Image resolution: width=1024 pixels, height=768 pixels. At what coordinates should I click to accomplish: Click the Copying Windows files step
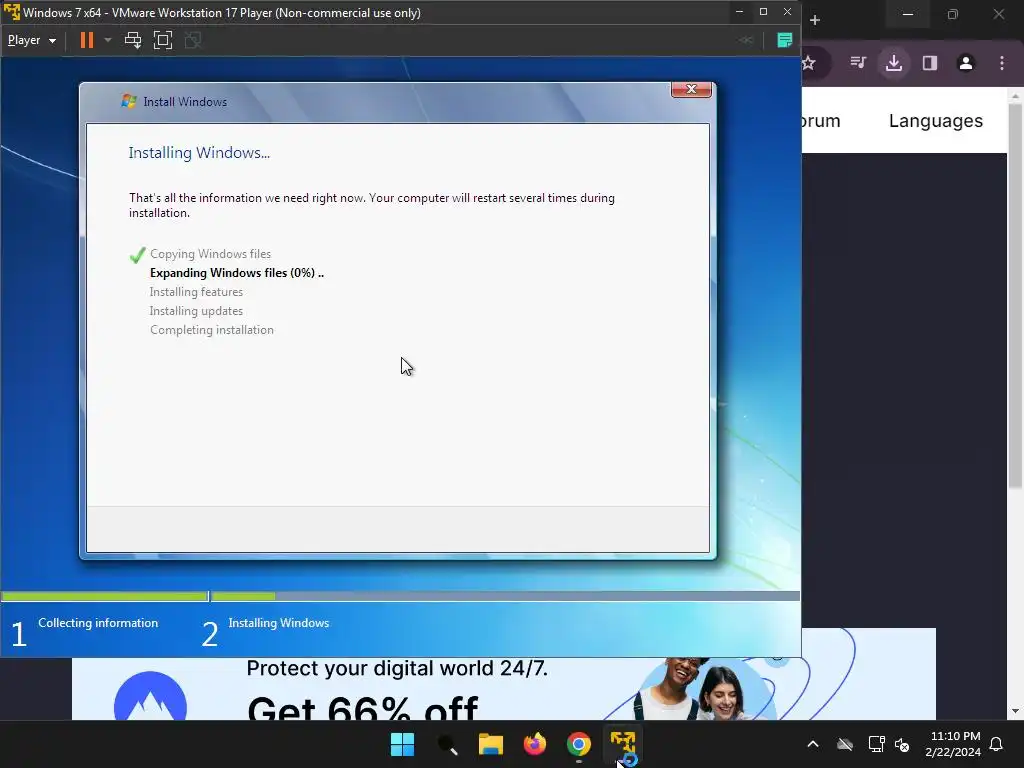point(210,254)
